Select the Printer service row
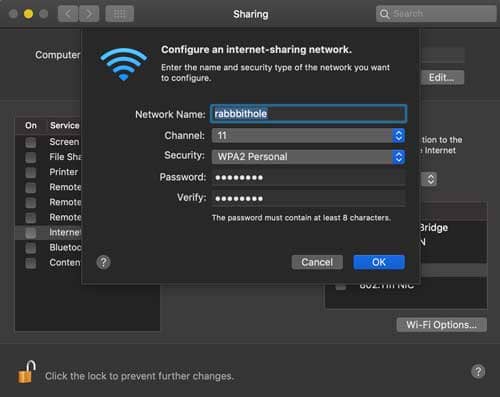Screen dimensions: 500x397 coord(48,172)
